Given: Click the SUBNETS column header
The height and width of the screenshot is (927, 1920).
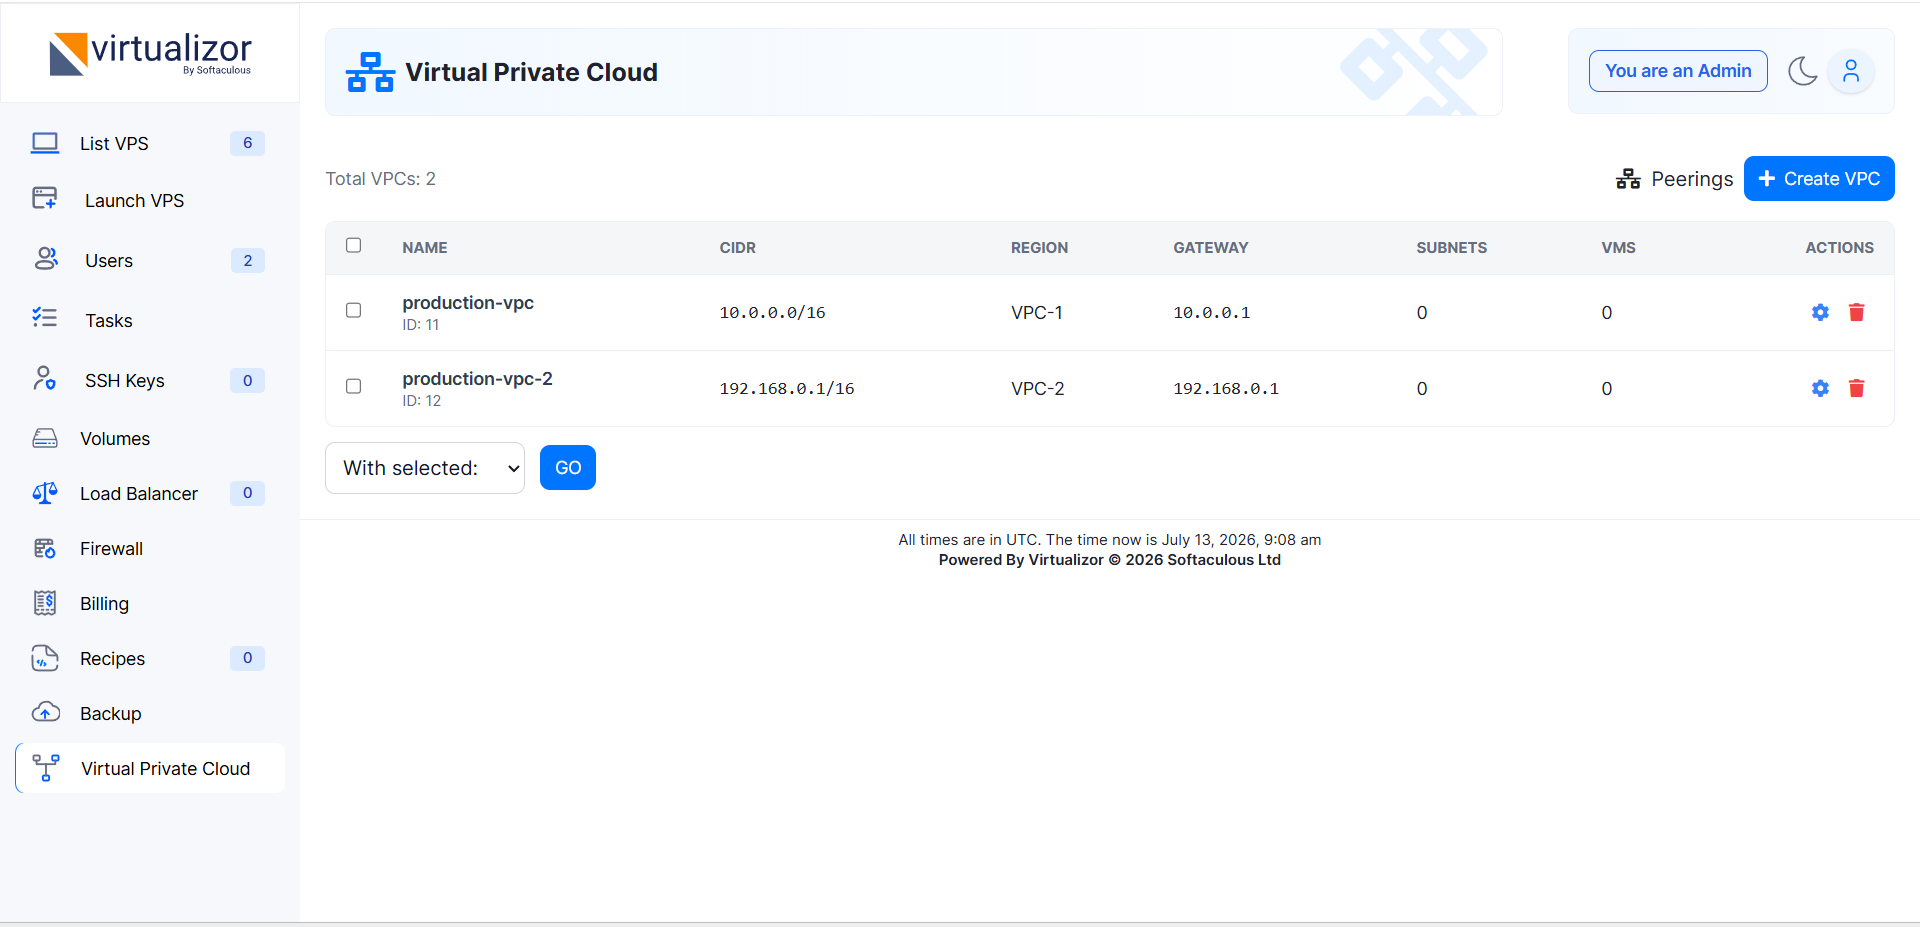Looking at the screenshot, I should click(x=1451, y=247).
